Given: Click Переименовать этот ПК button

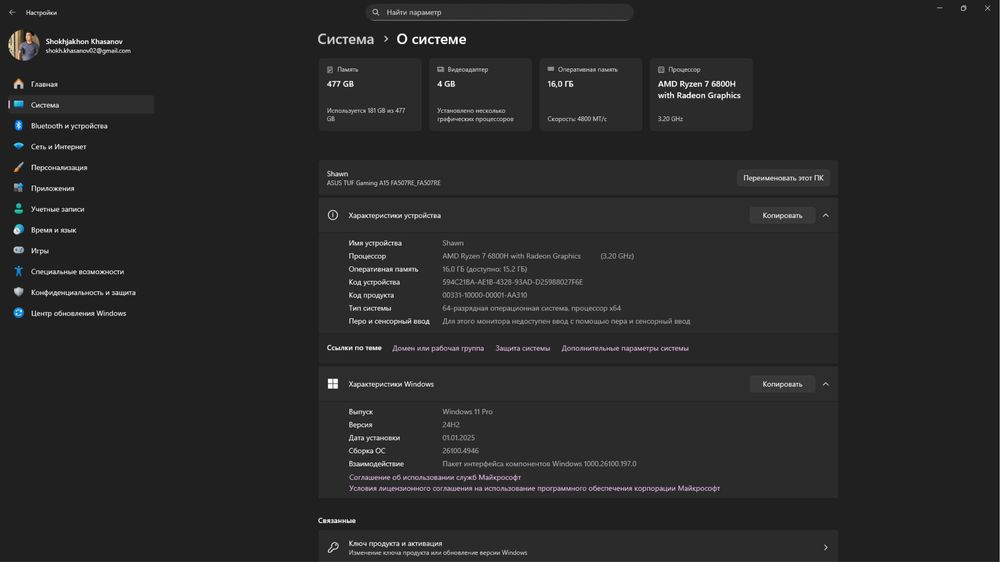Looking at the screenshot, I should [783, 178].
